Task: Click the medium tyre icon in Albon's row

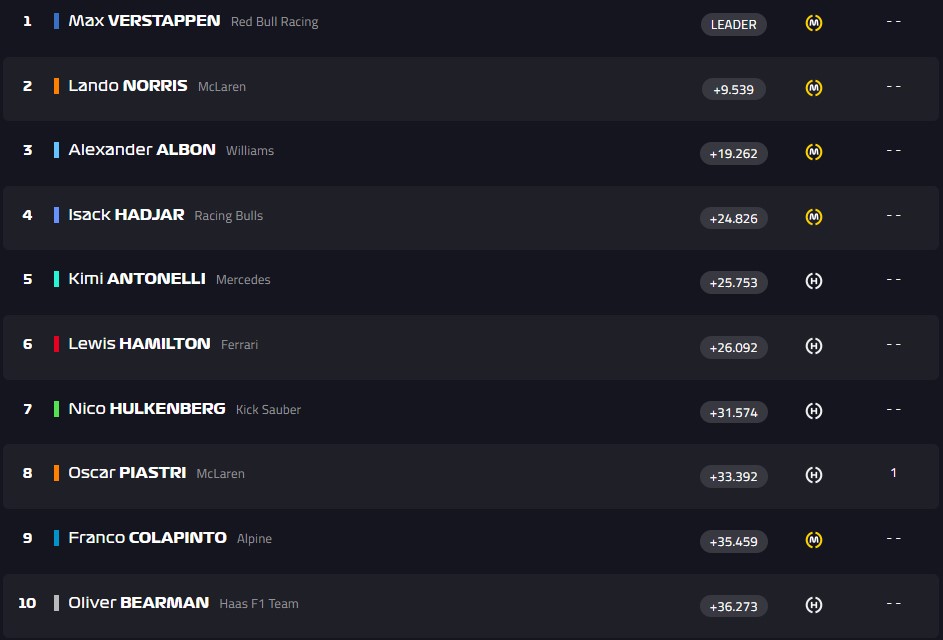Action: pyautogui.click(x=814, y=152)
